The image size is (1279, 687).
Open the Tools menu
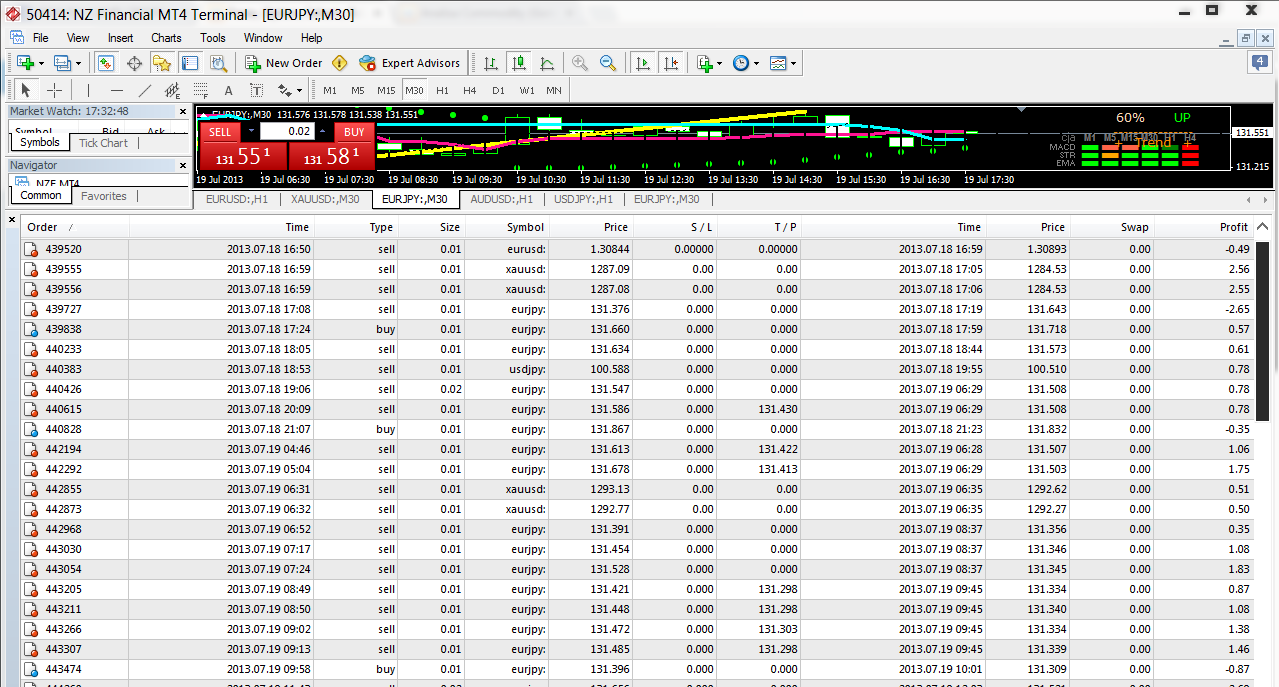213,38
